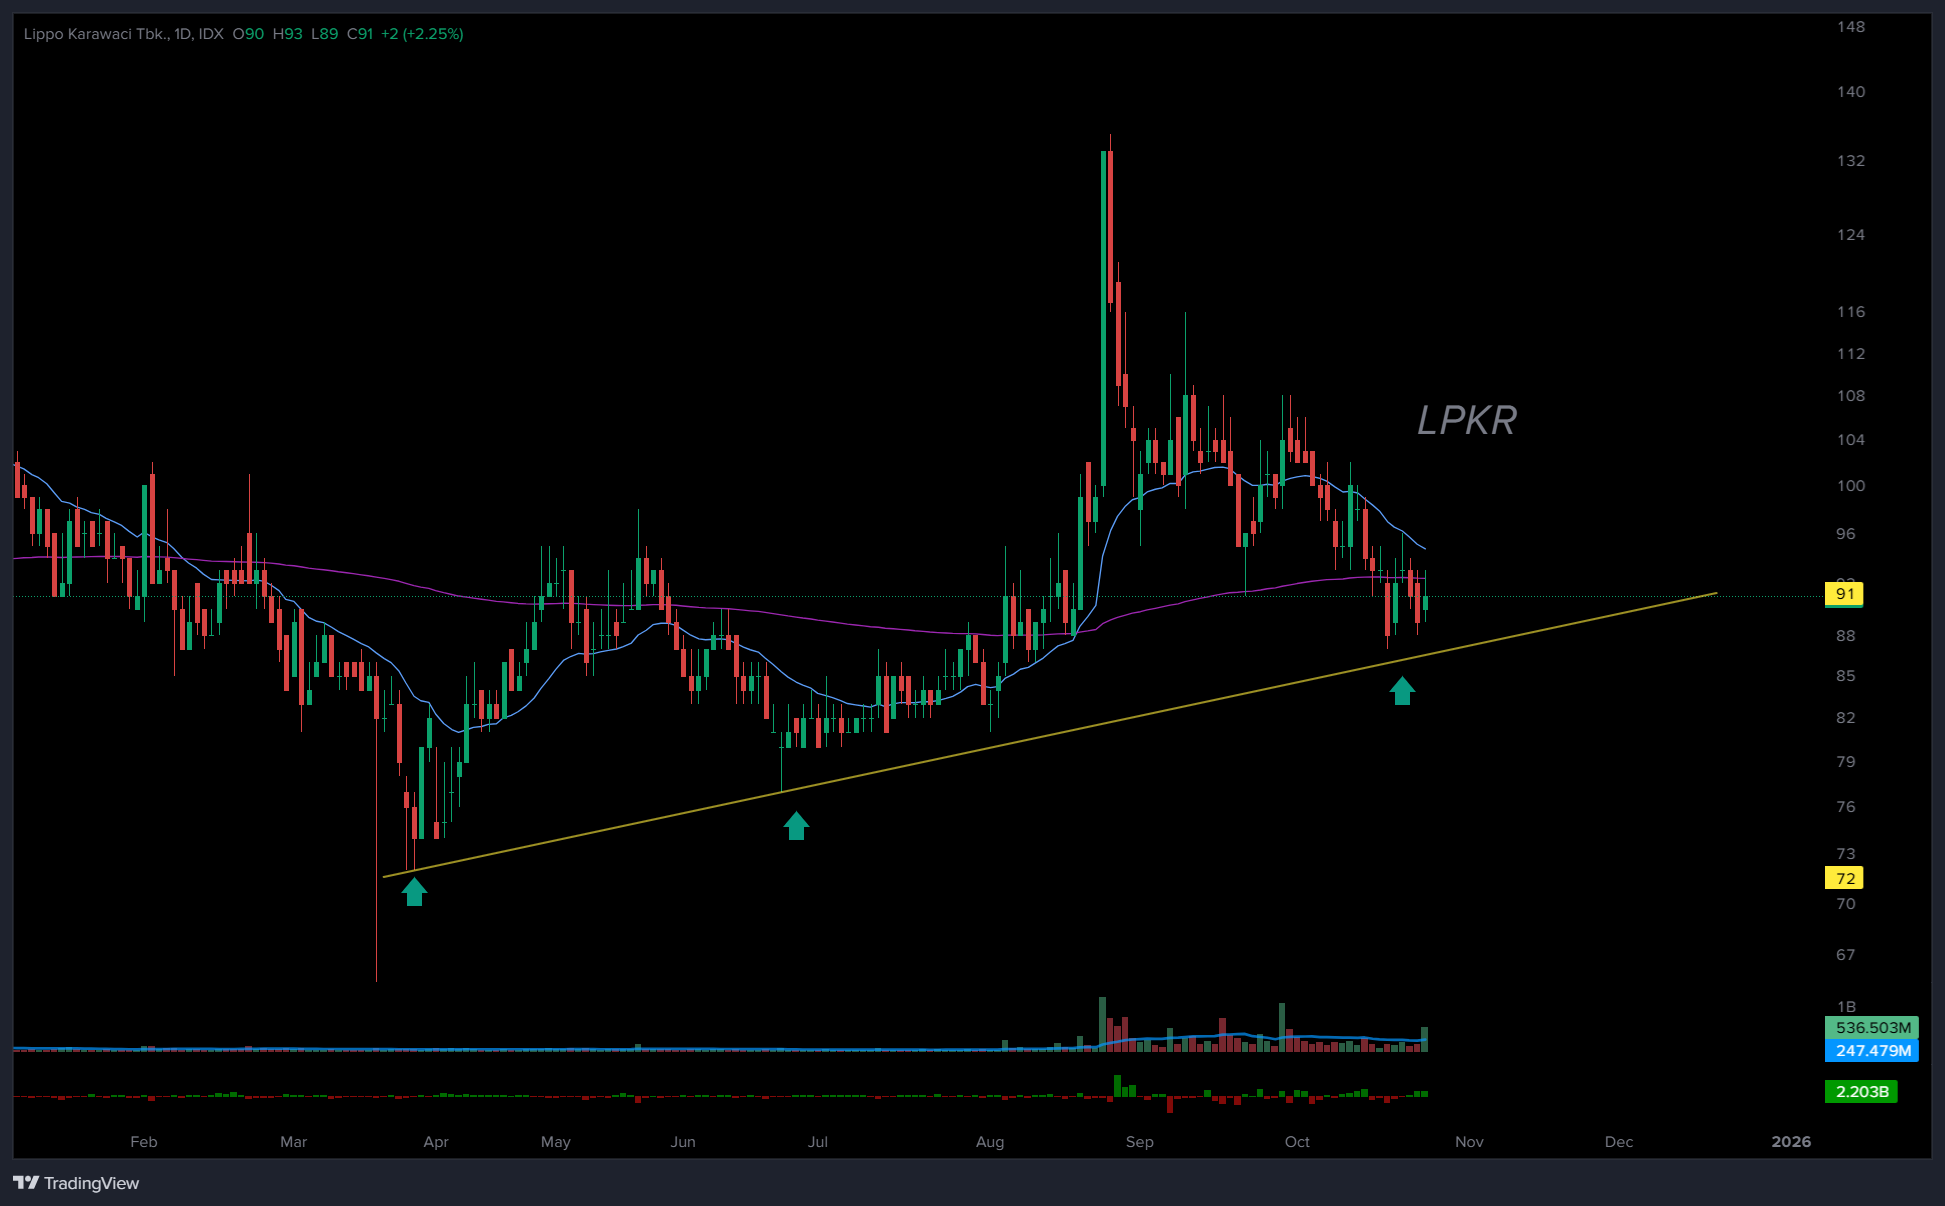
Task: Click the +2 (+2.25%) change value
Action: [x=422, y=34]
